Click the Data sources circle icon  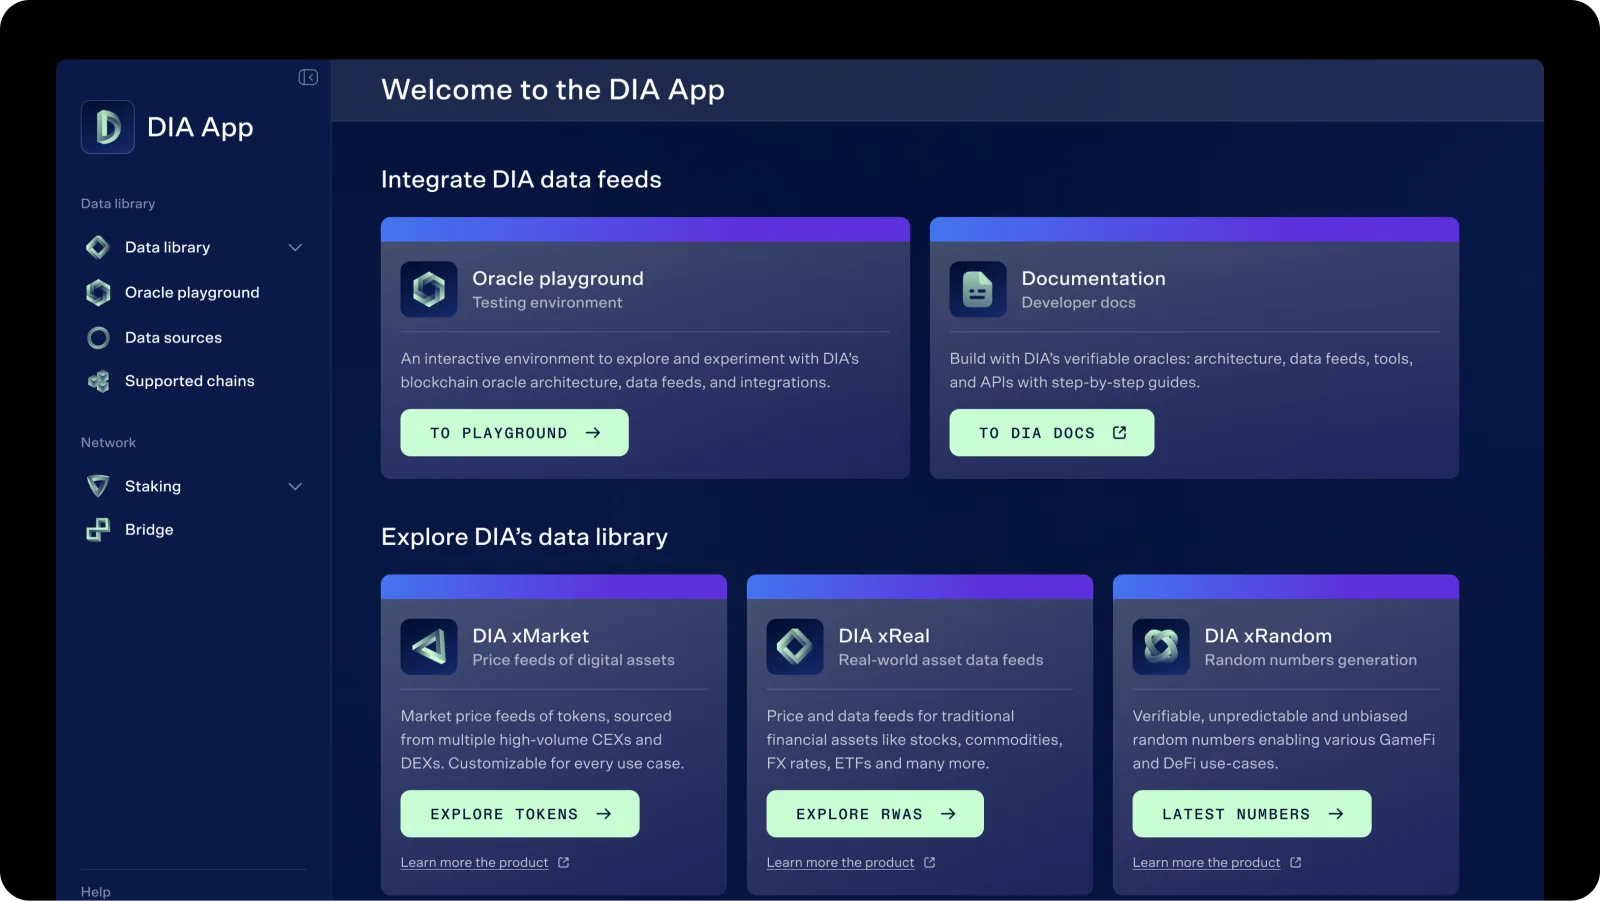pos(98,338)
